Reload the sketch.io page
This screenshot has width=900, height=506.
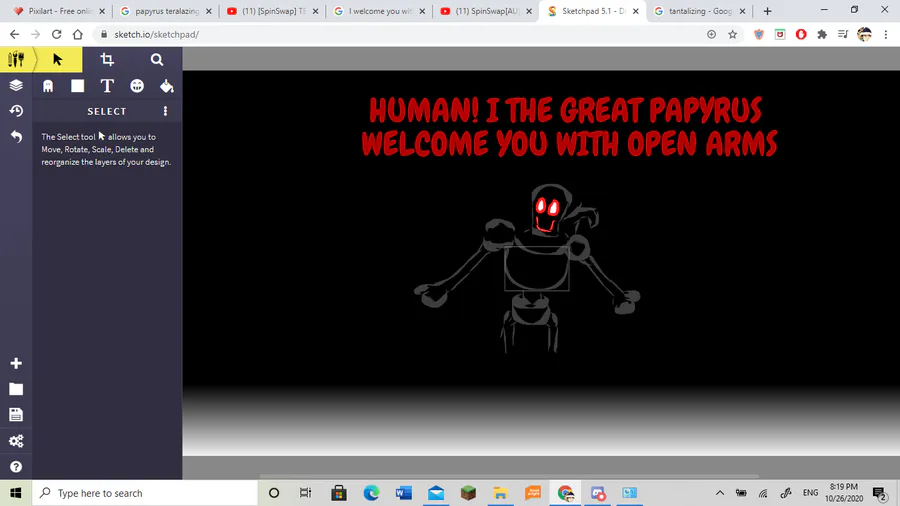tap(56, 34)
